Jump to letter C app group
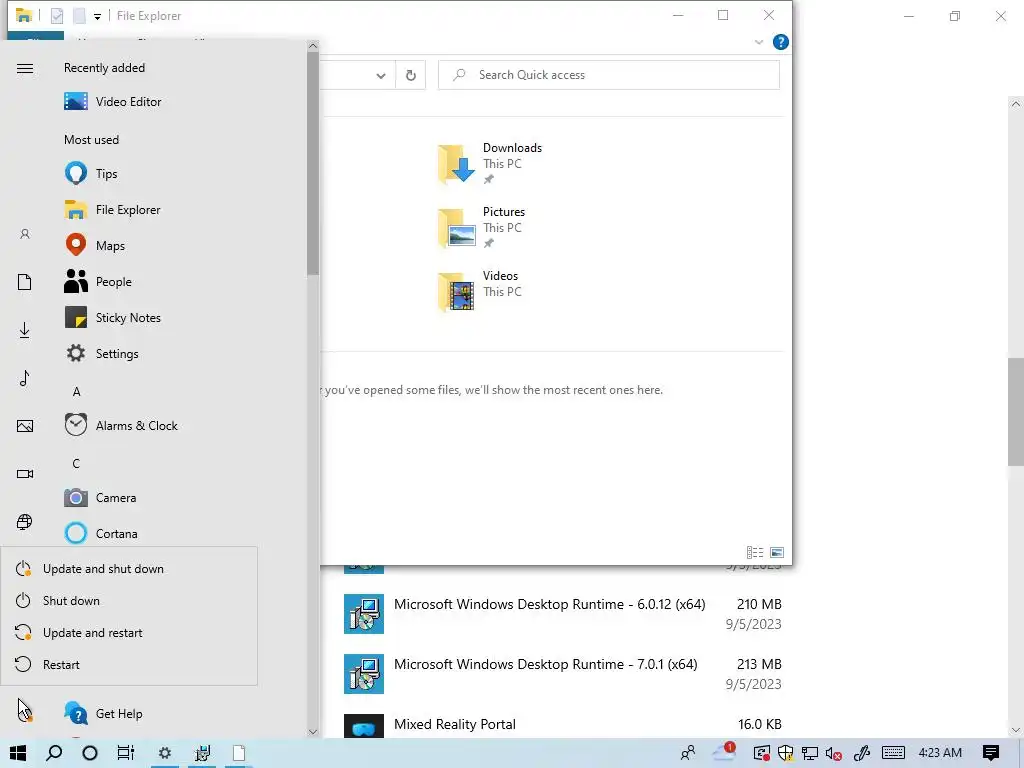 tap(76, 464)
